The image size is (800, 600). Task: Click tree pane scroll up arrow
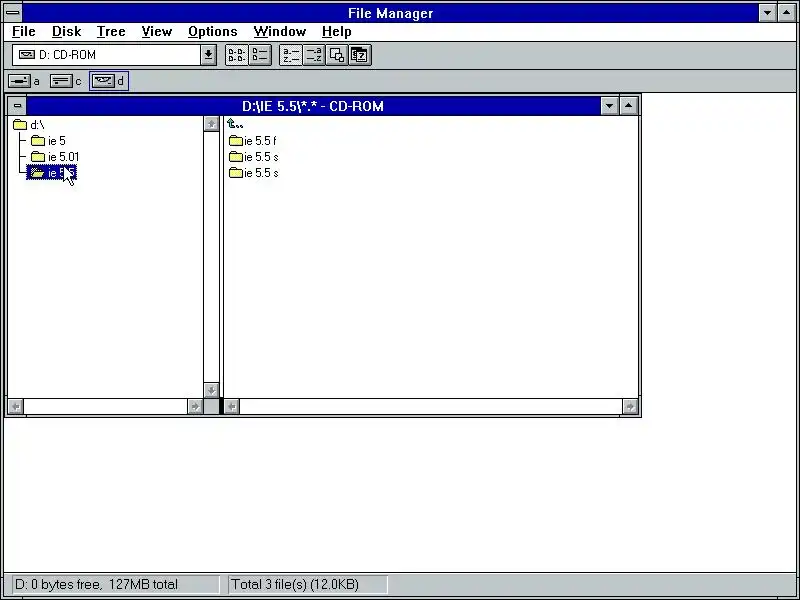211,124
